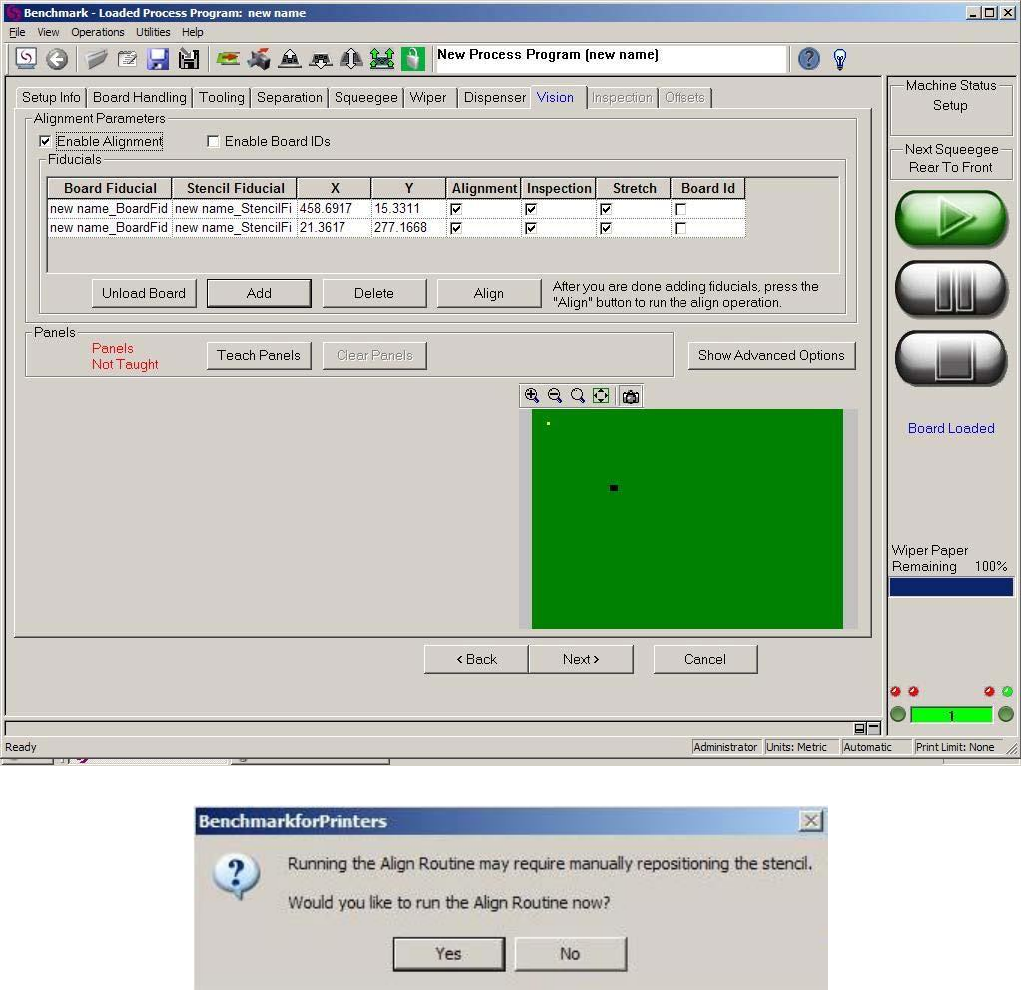Toggle Stretch checkbox in X 21.3617 row
The height and width of the screenshot is (990, 1021).
point(606,228)
